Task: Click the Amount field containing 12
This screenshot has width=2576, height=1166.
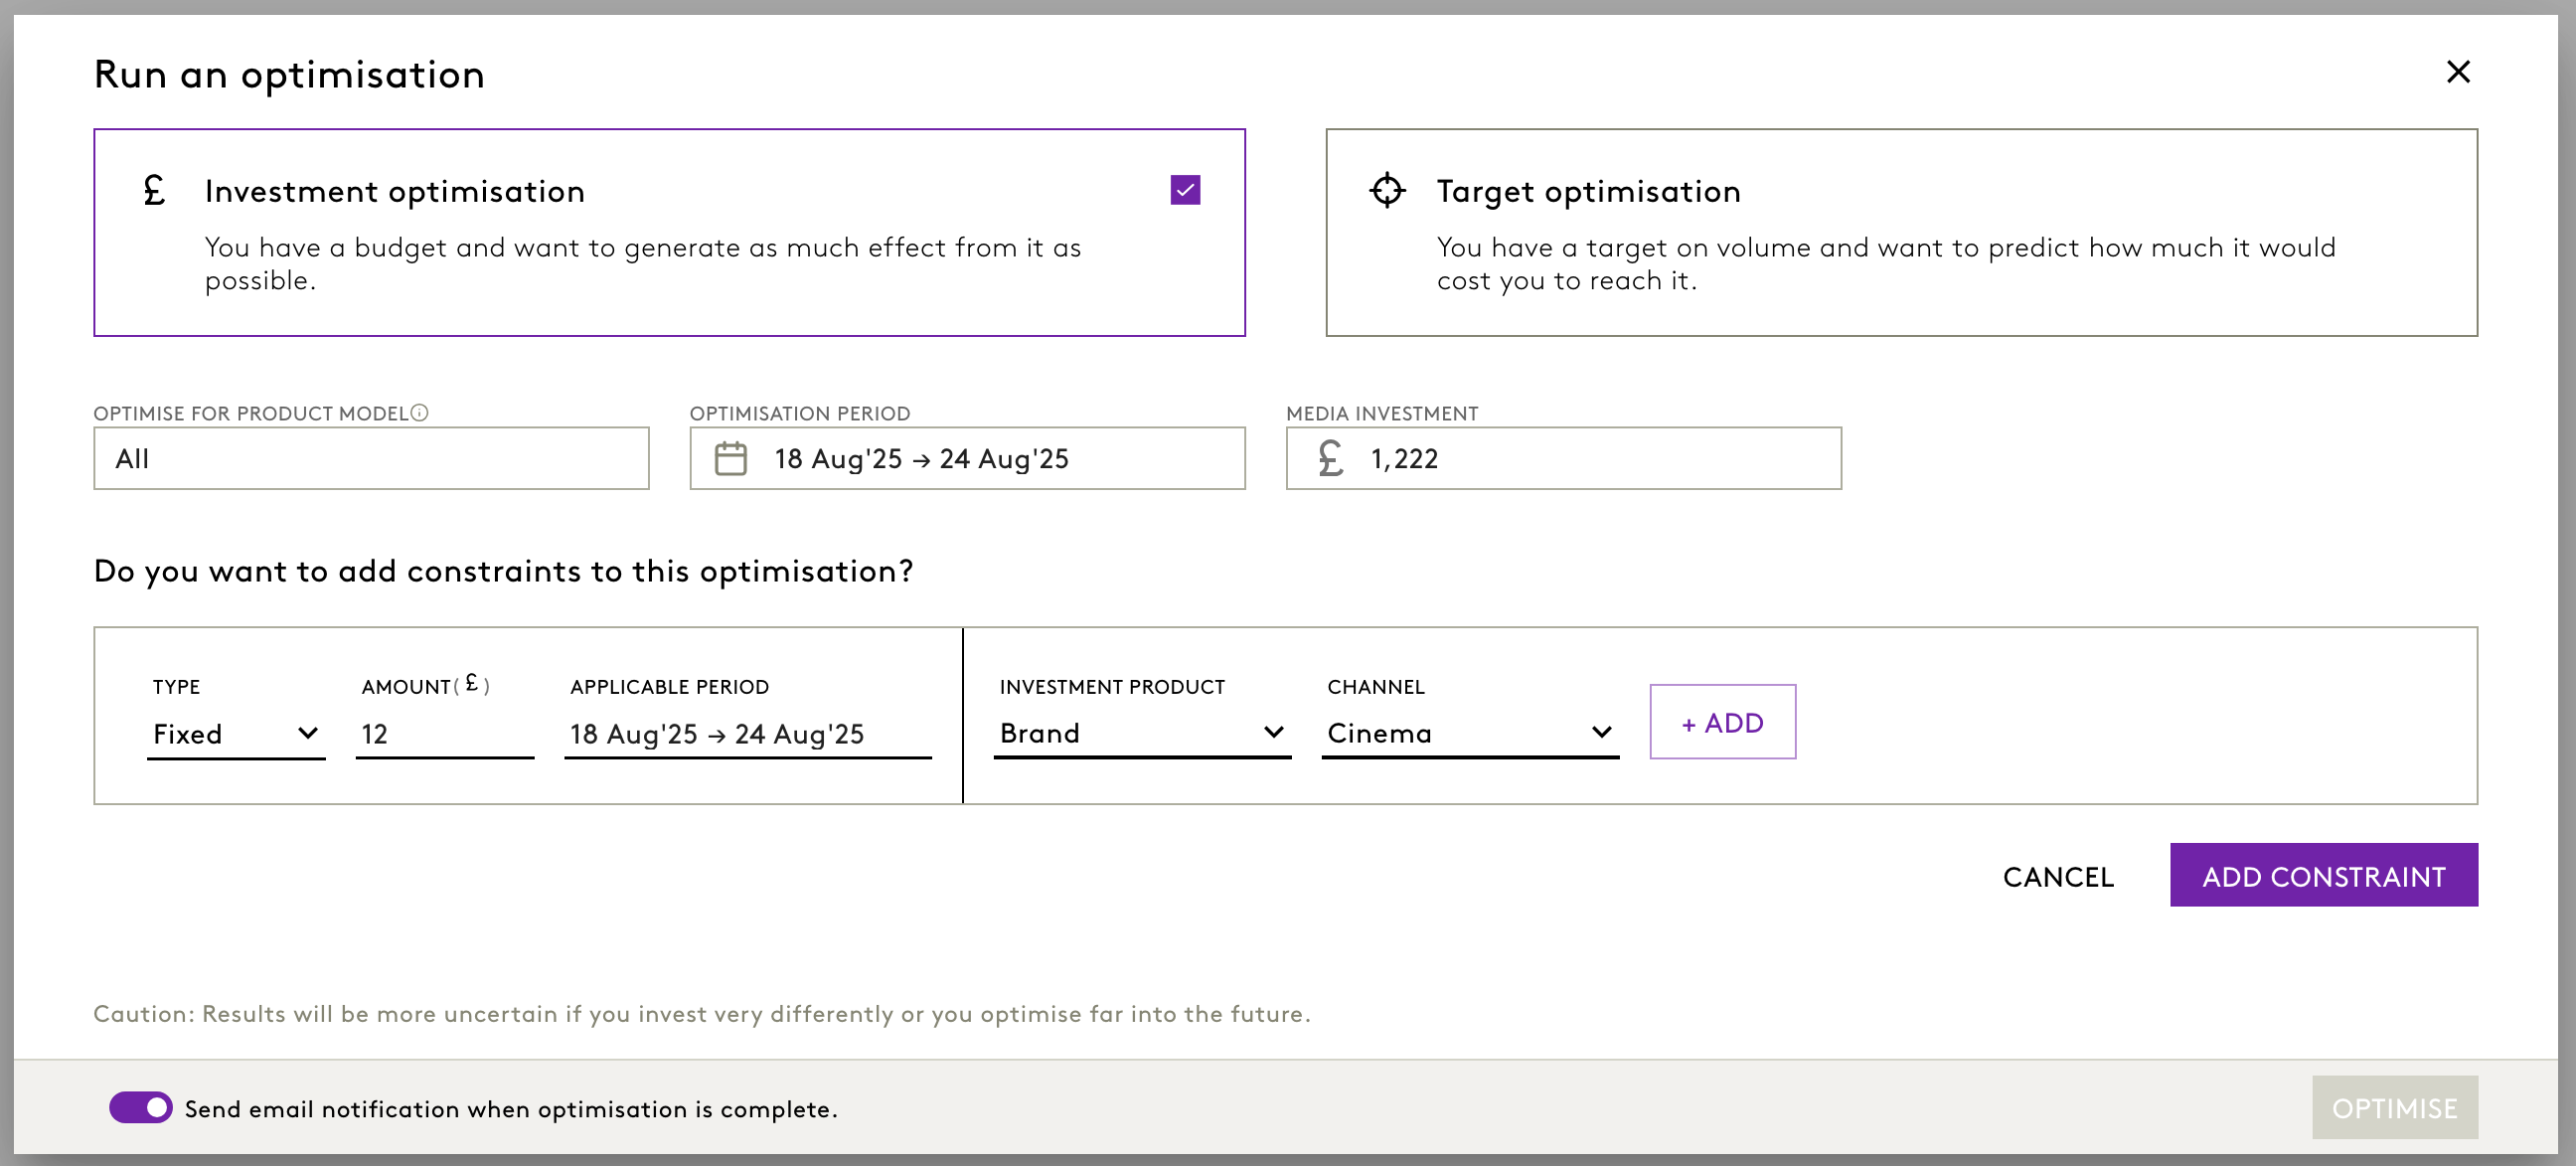Action: [443, 734]
